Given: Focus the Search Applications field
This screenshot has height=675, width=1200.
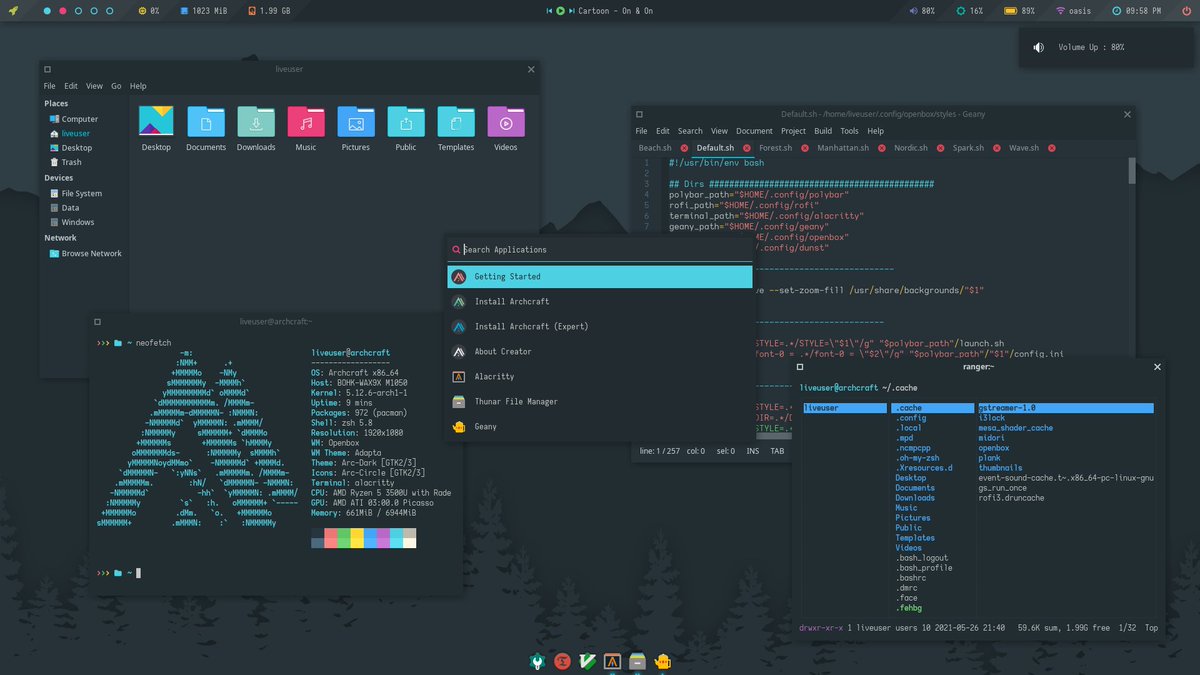Looking at the screenshot, I should 600,250.
